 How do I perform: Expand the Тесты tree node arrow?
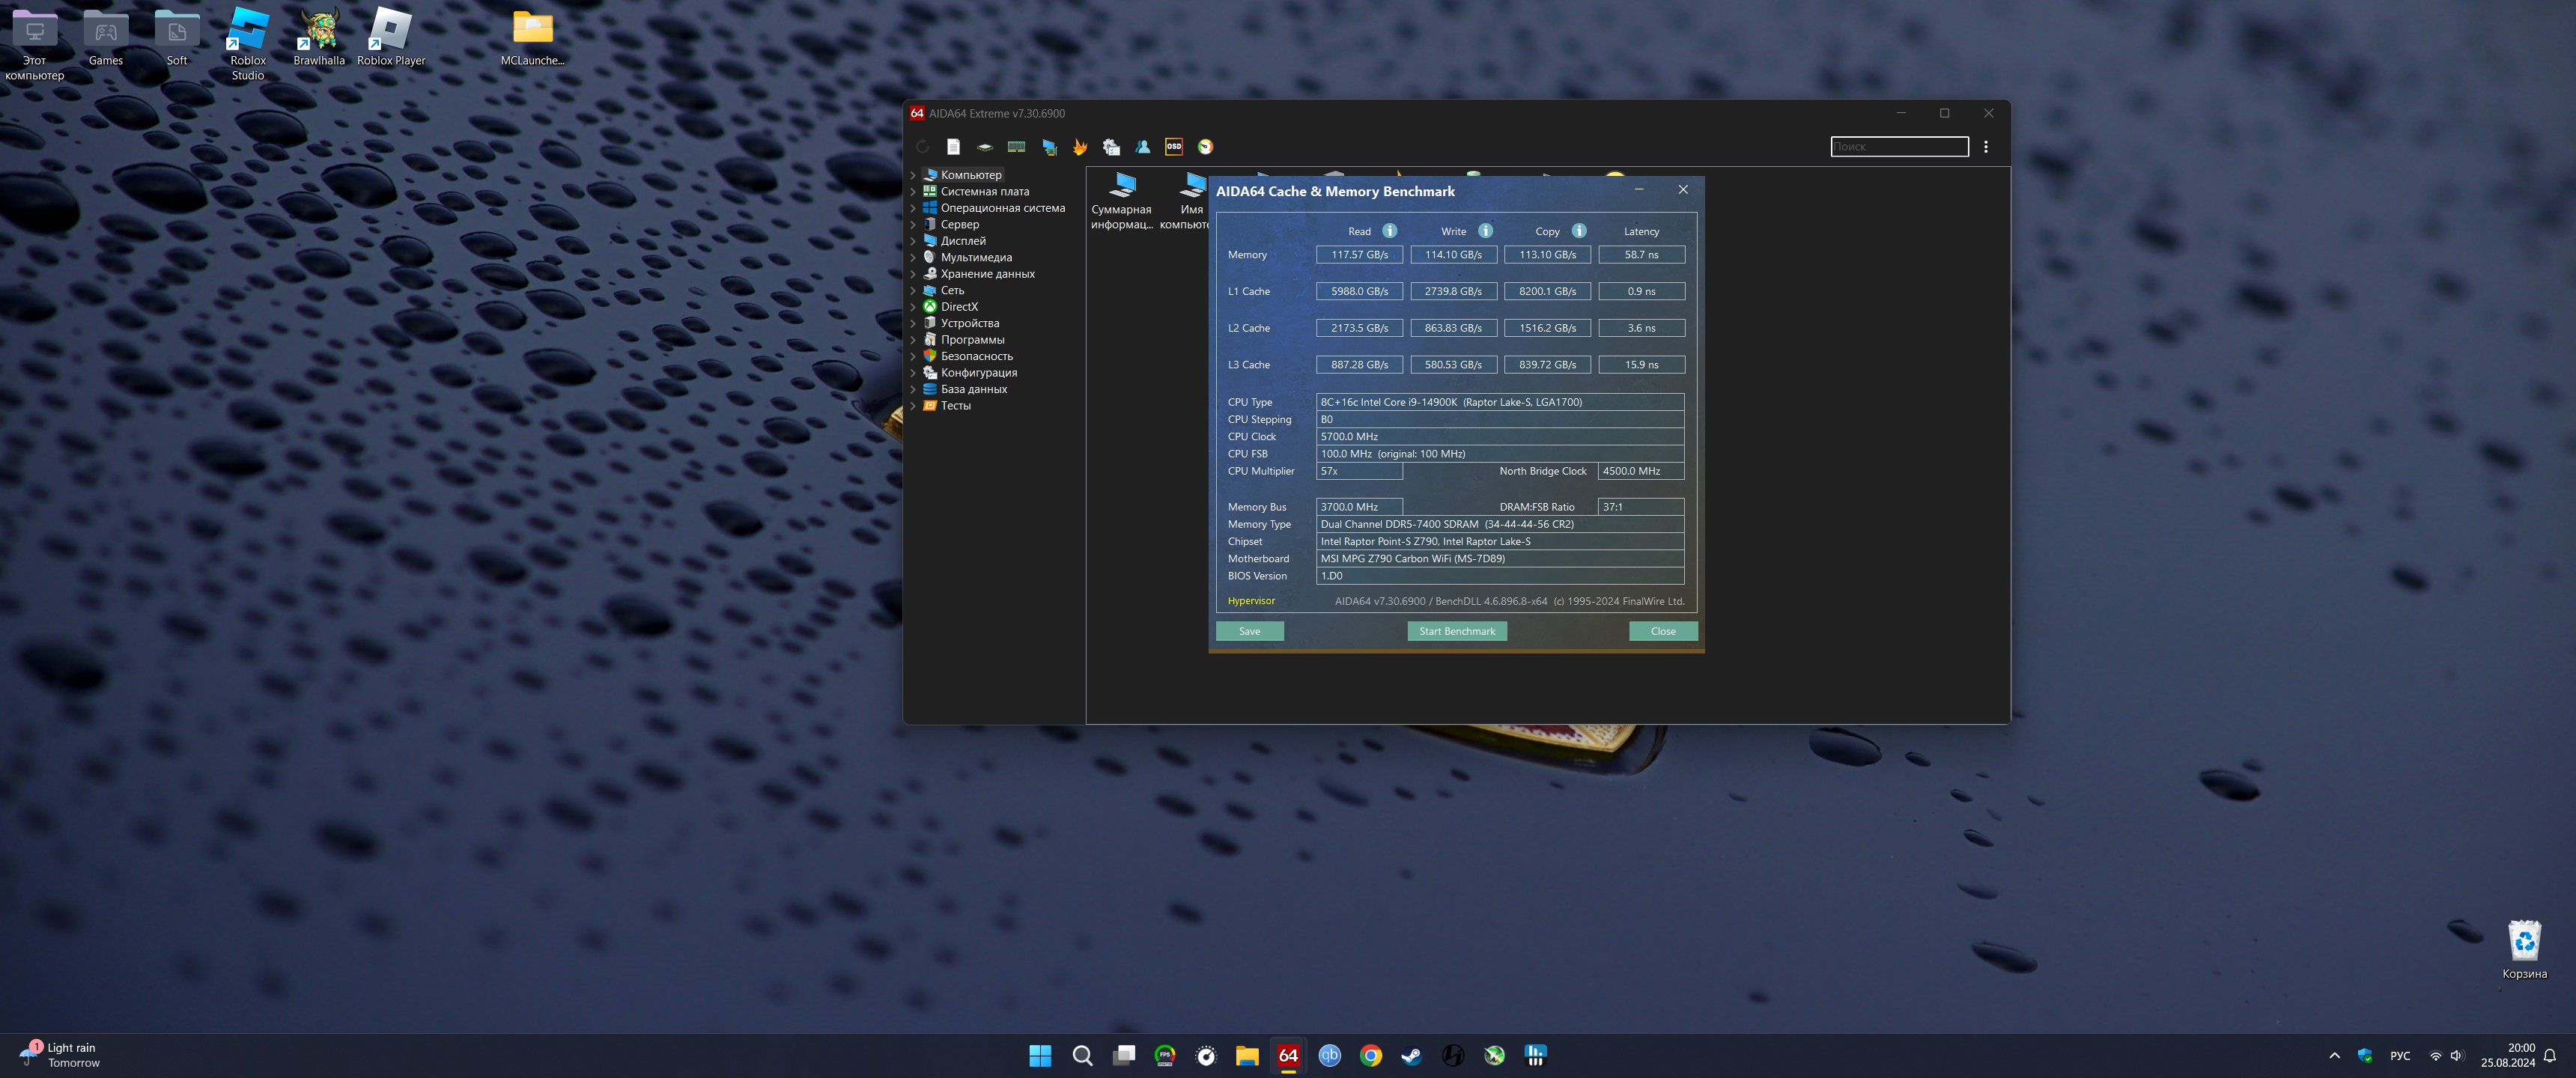point(913,406)
